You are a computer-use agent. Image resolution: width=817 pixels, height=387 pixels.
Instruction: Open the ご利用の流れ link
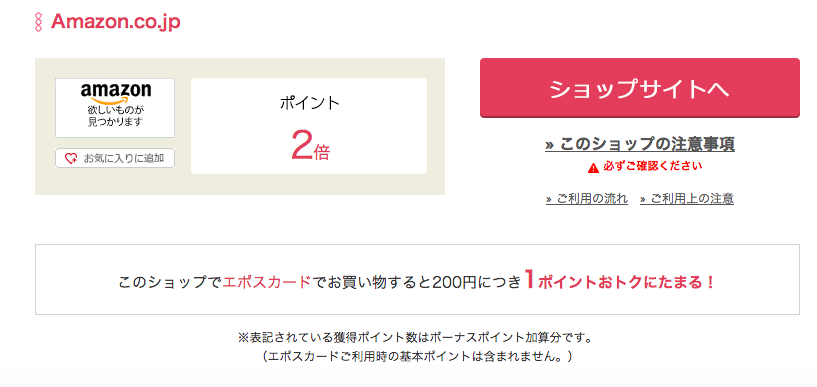pyautogui.click(x=587, y=198)
